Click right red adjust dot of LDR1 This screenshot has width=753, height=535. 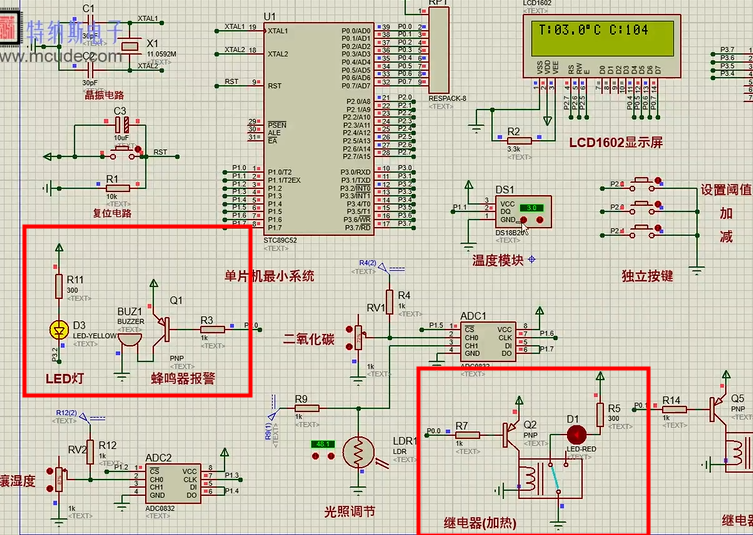[x=331, y=455]
